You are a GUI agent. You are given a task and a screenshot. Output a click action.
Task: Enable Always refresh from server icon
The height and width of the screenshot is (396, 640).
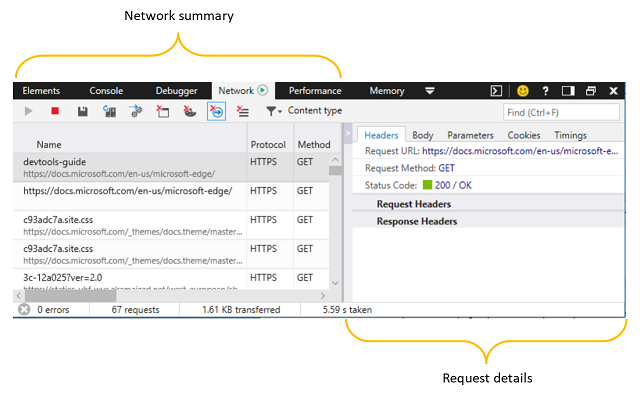[x=109, y=111]
